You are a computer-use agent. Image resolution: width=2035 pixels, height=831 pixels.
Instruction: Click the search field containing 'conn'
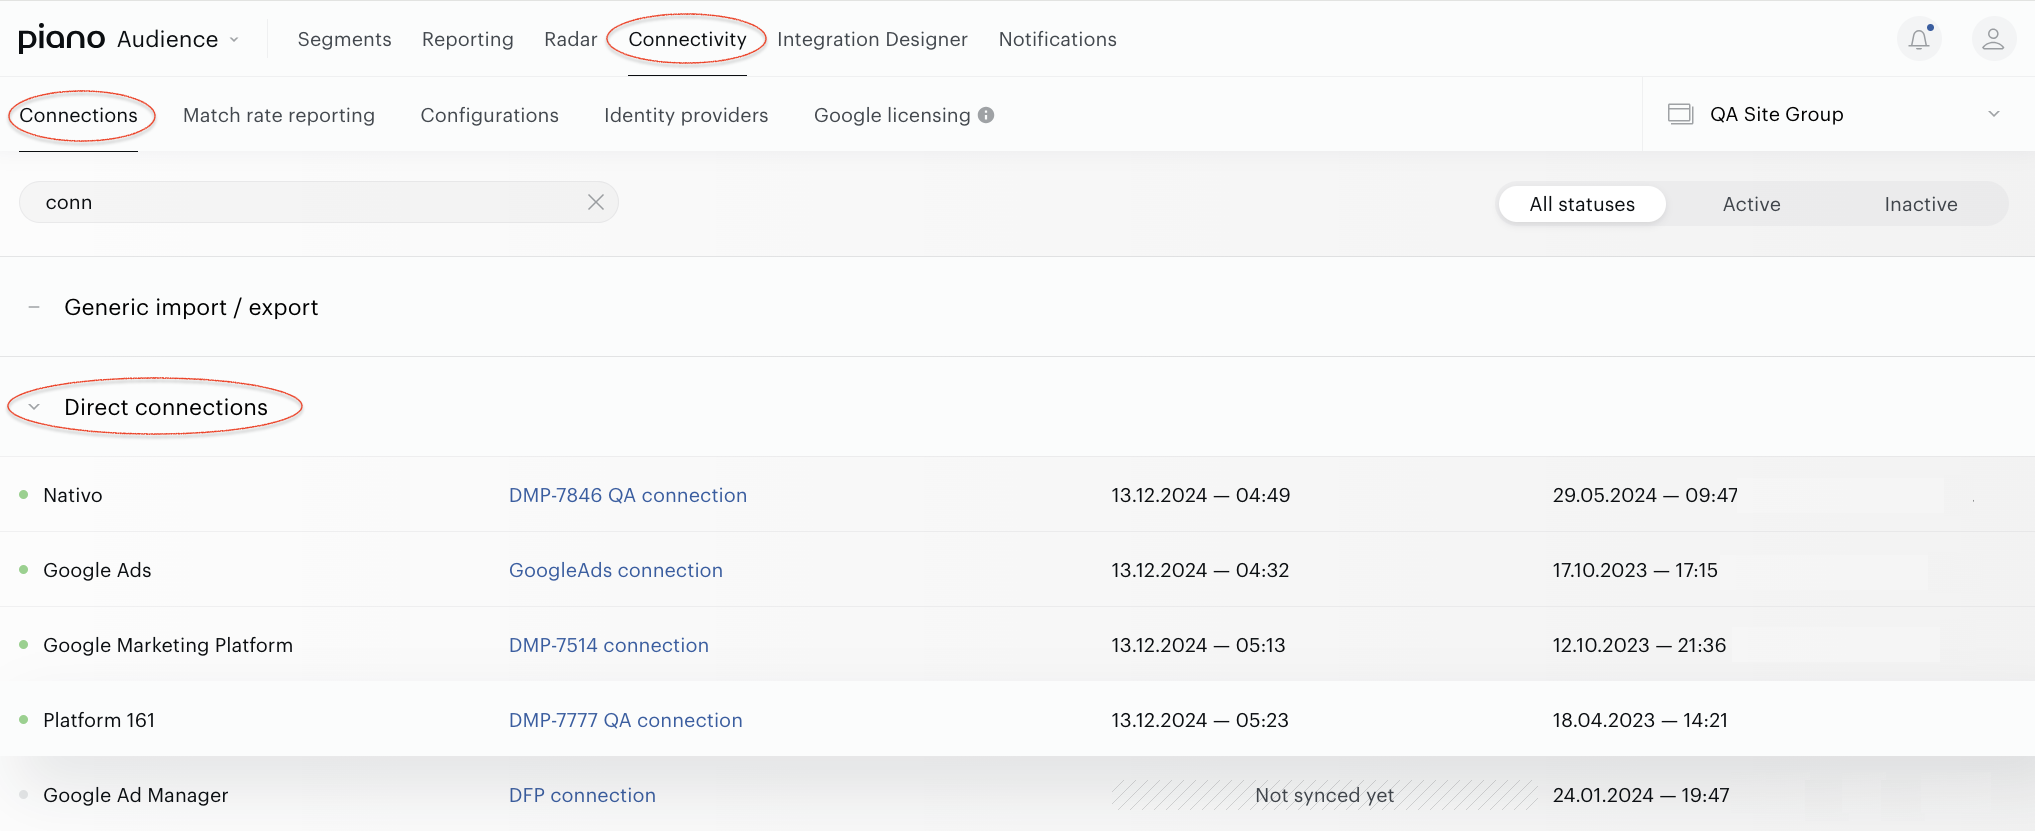pos(318,202)
